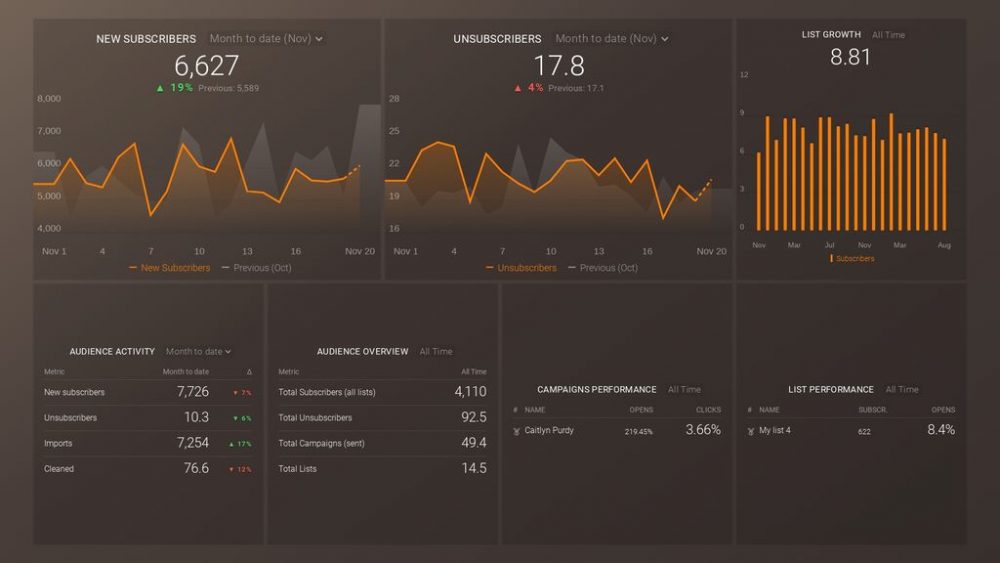The width and height of the screenshot is (1000, 563).
Task: Open Unsubscribers Month to date dropdown
Action: click(612, 39)
